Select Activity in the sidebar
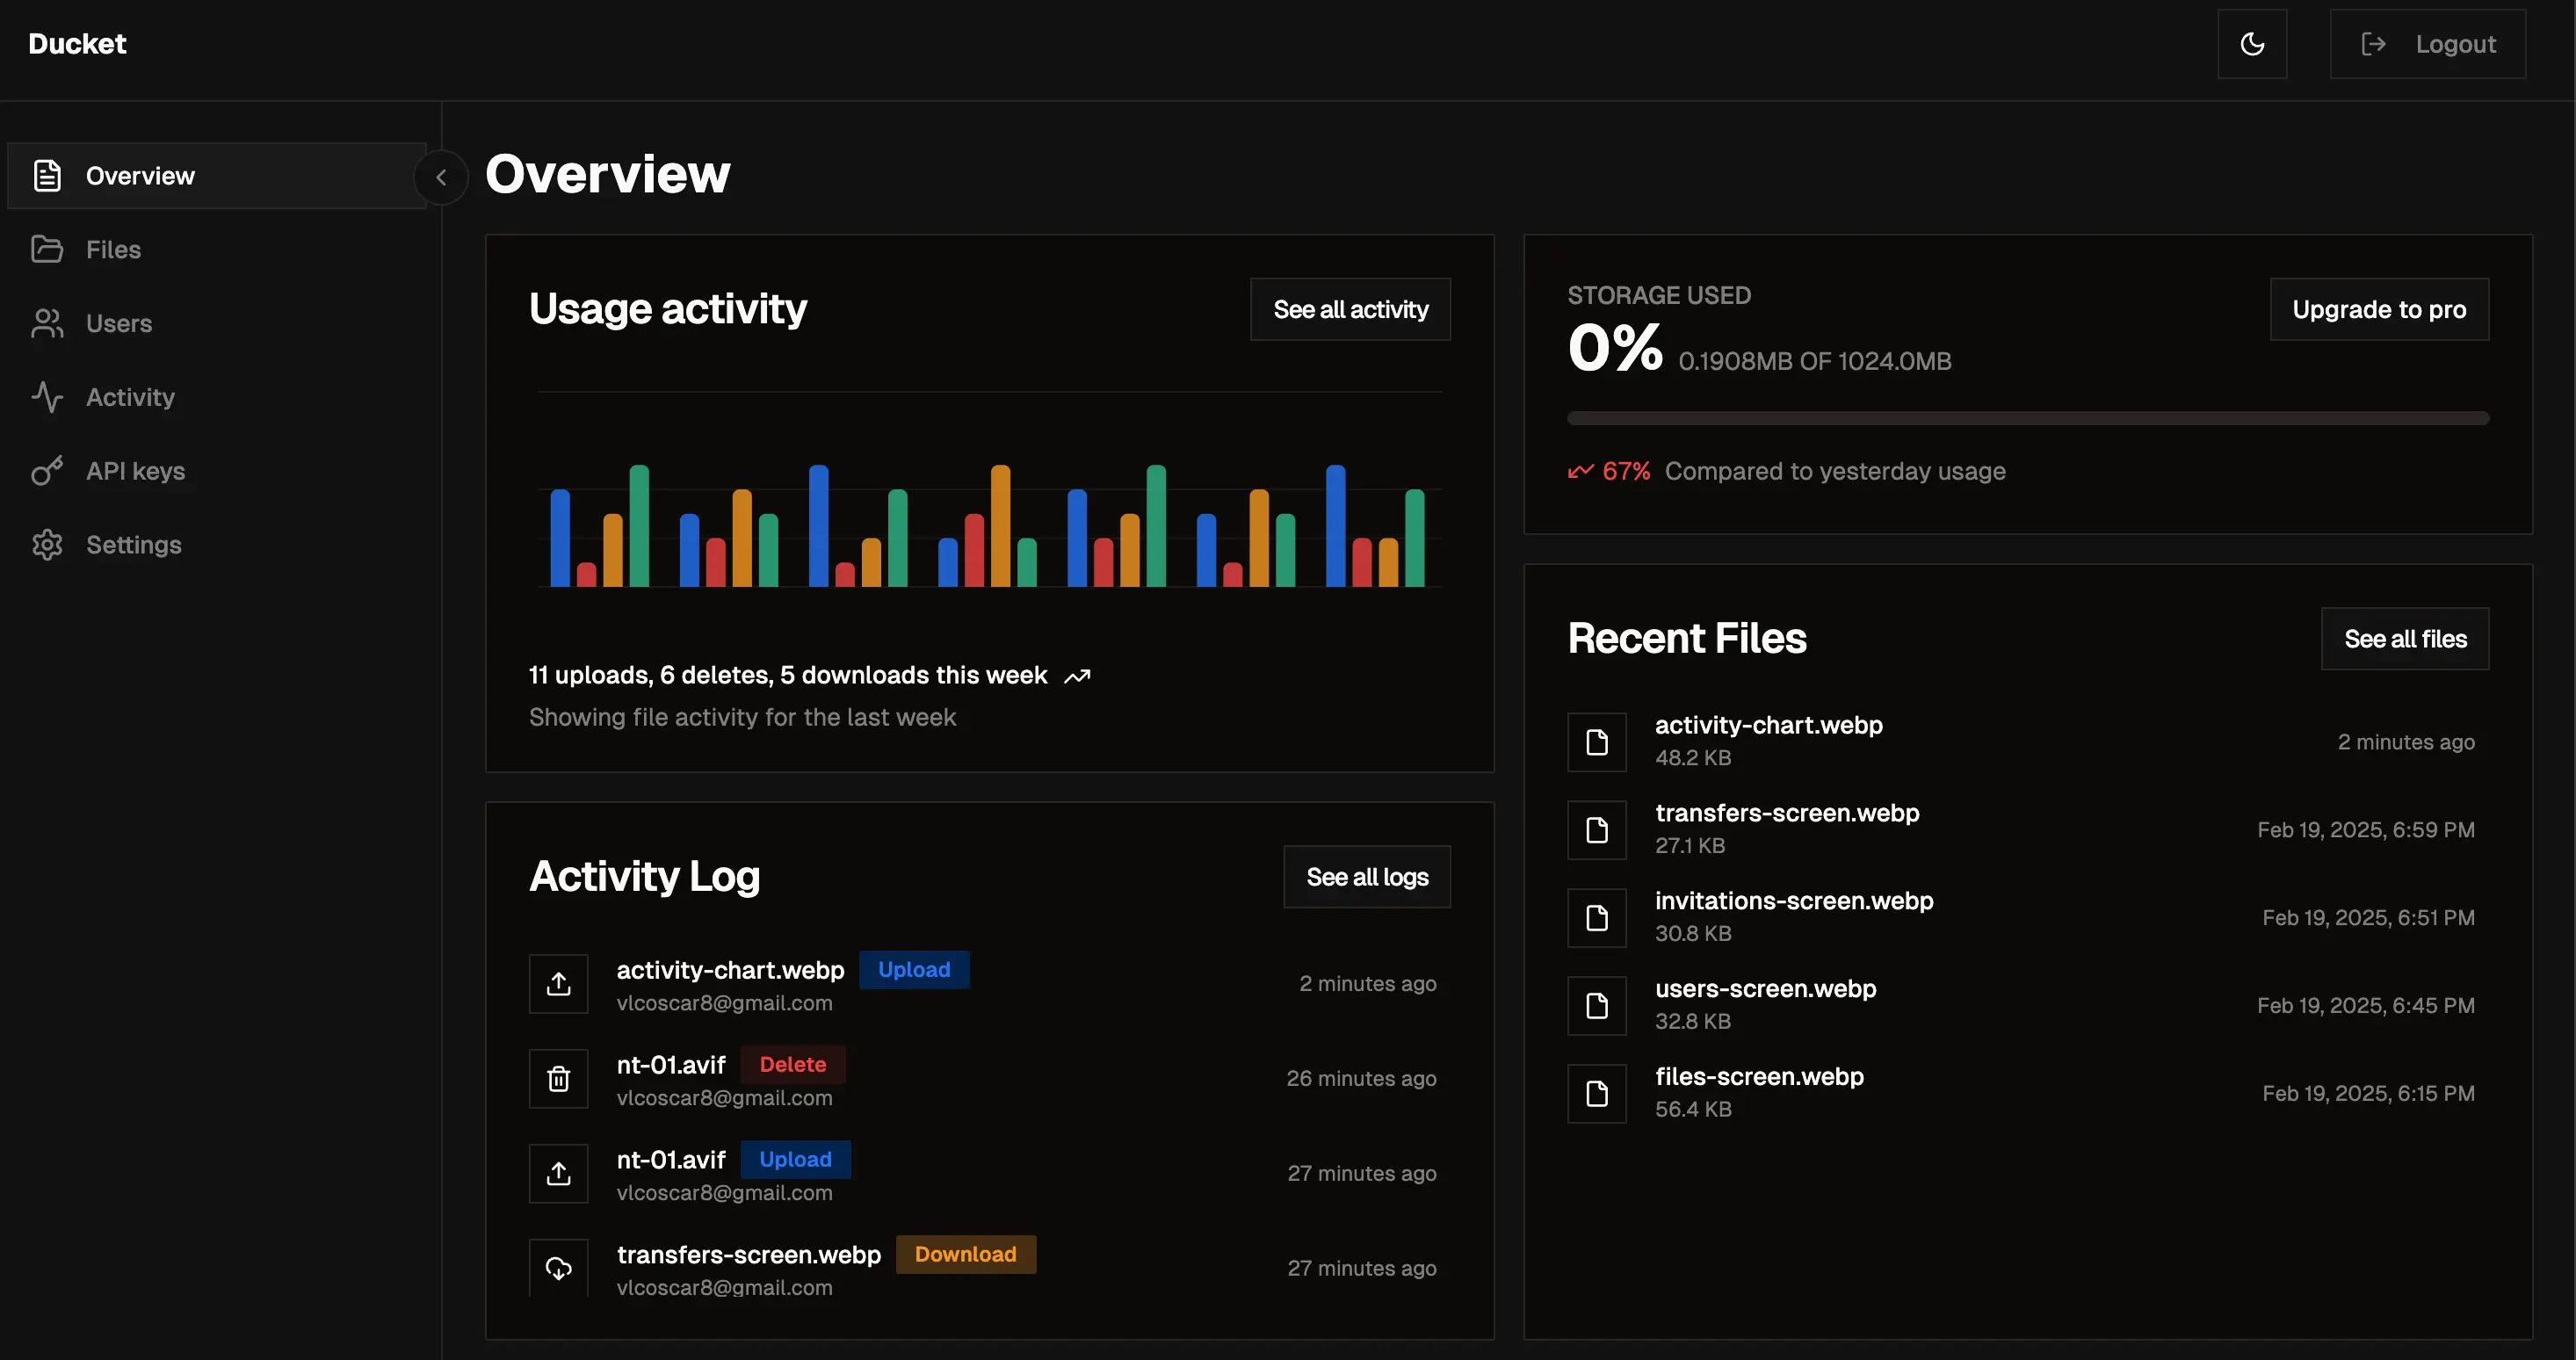The image size is (2576, 1360). (217, 397)
